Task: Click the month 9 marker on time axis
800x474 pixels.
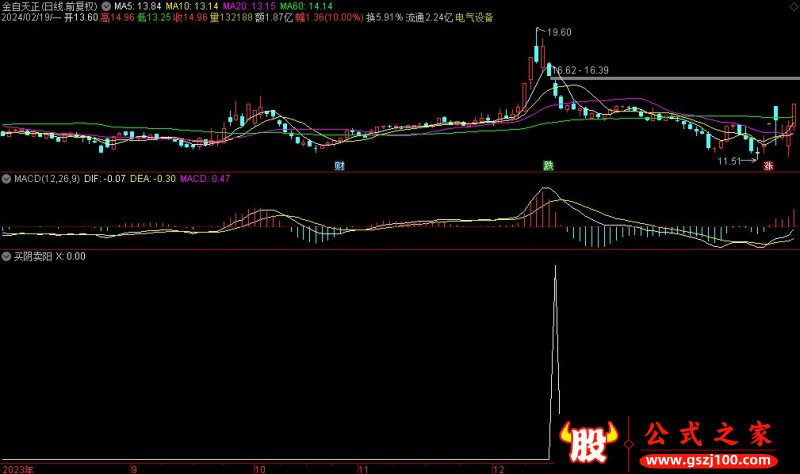Action: point(134,469)
